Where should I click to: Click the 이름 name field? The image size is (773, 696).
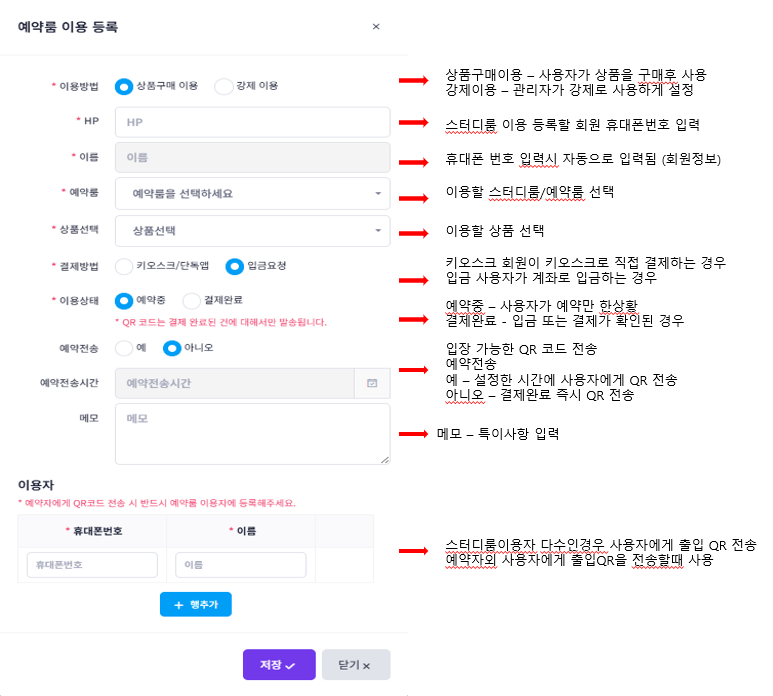point(252,158)
